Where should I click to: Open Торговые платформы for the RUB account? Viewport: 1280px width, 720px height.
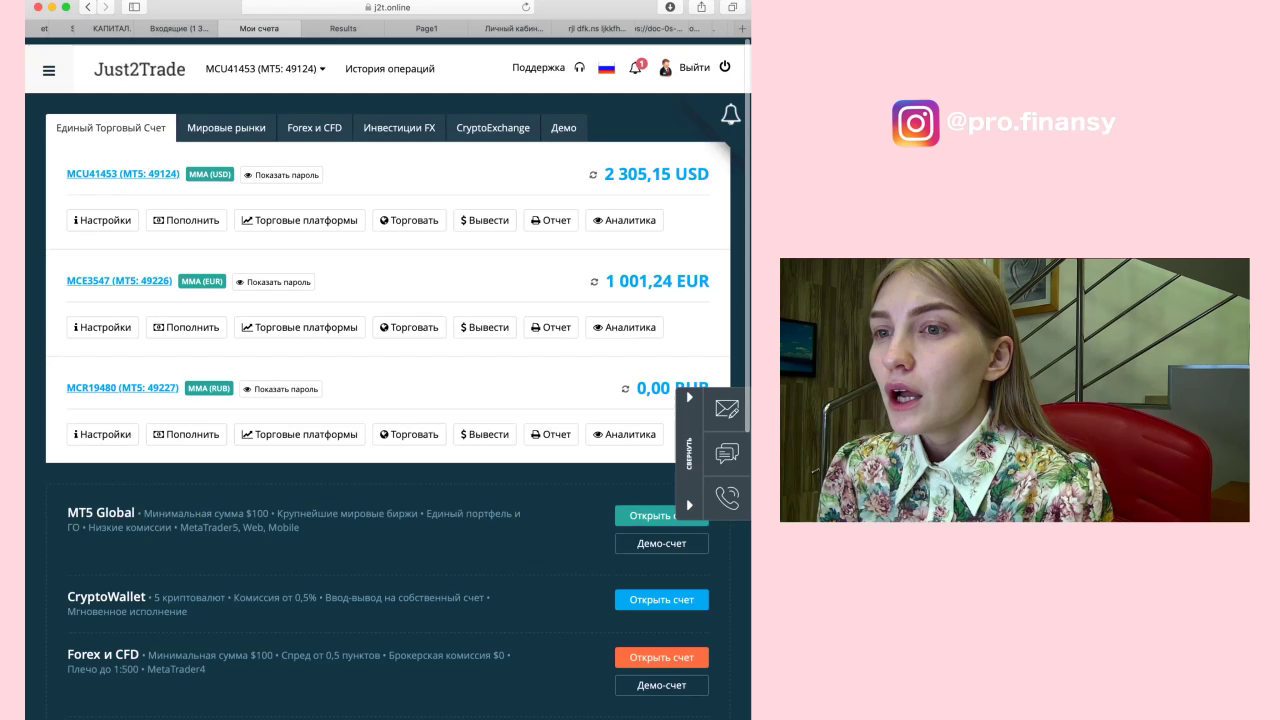point(300,434)
